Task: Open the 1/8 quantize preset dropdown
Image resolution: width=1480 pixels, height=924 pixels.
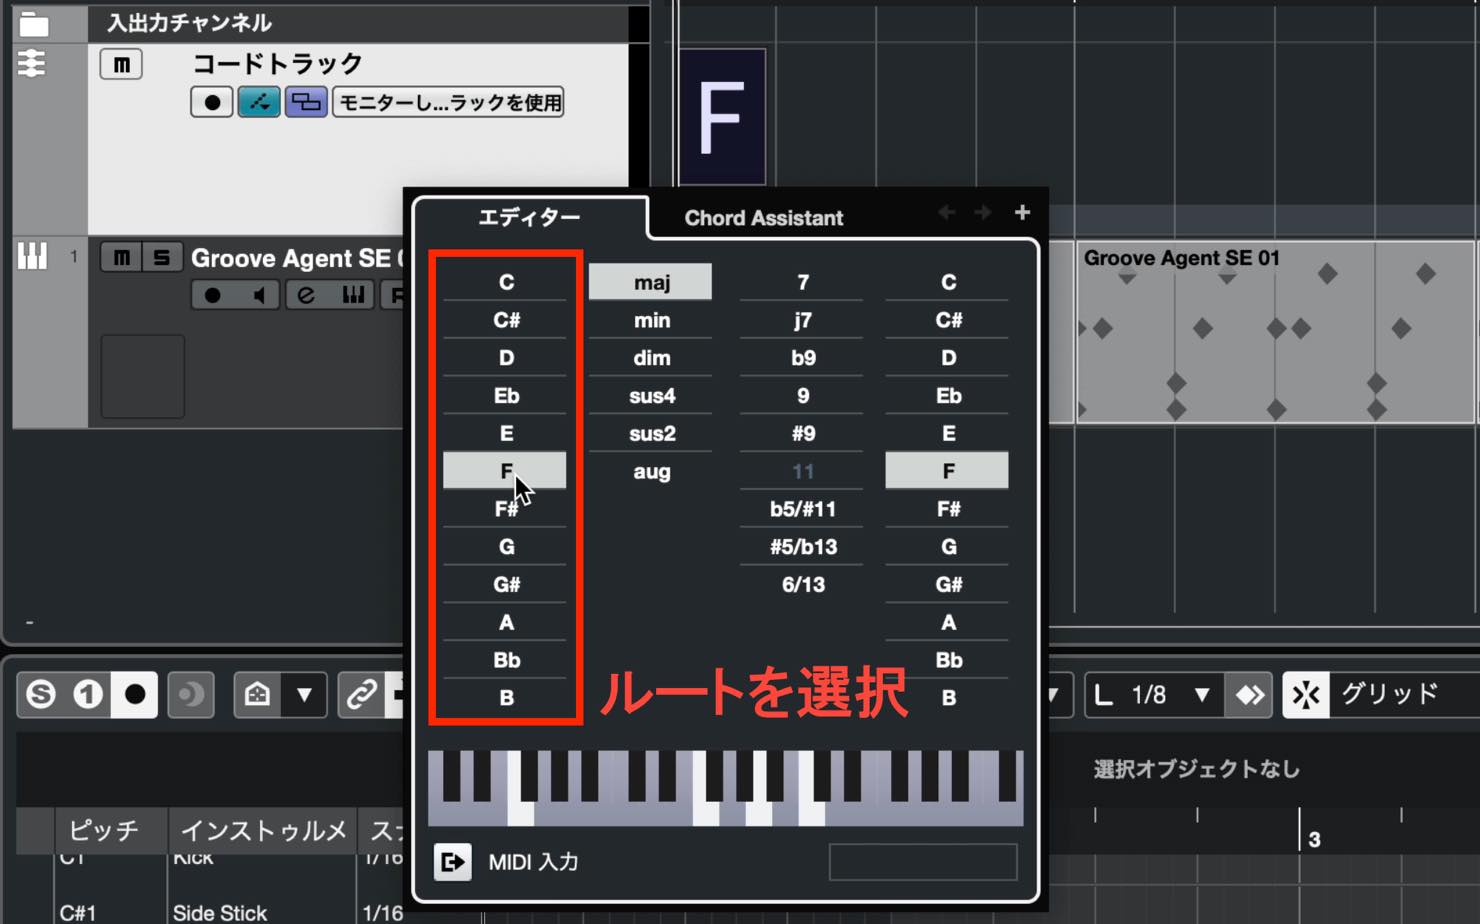Action: (x=1153, y=695)
